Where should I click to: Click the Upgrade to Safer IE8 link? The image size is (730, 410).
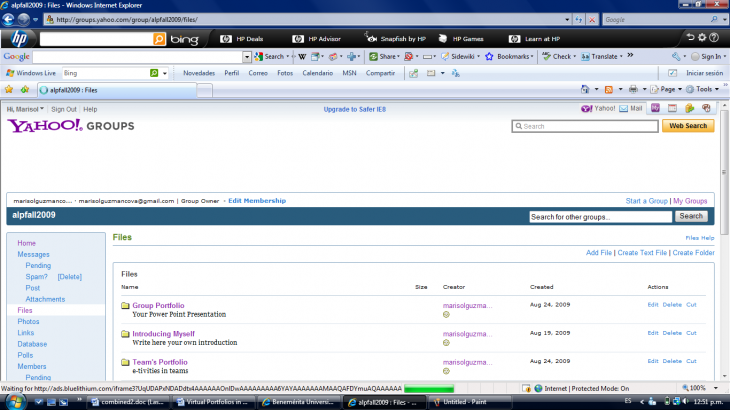click(355, 109)
